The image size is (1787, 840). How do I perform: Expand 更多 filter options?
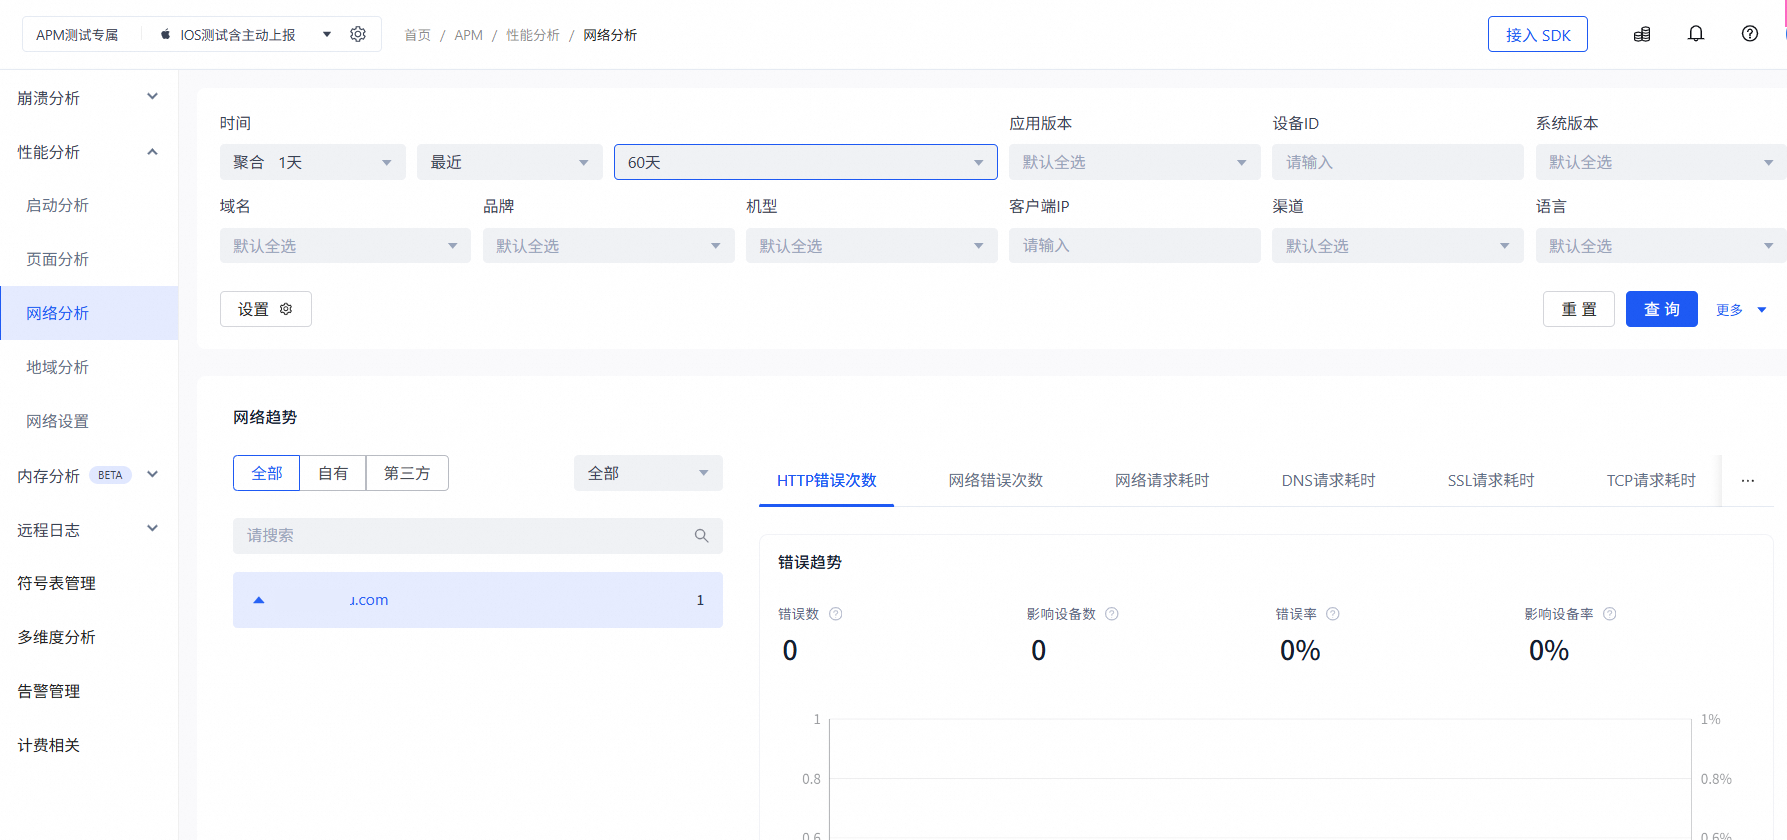(x=1741, y=310)
